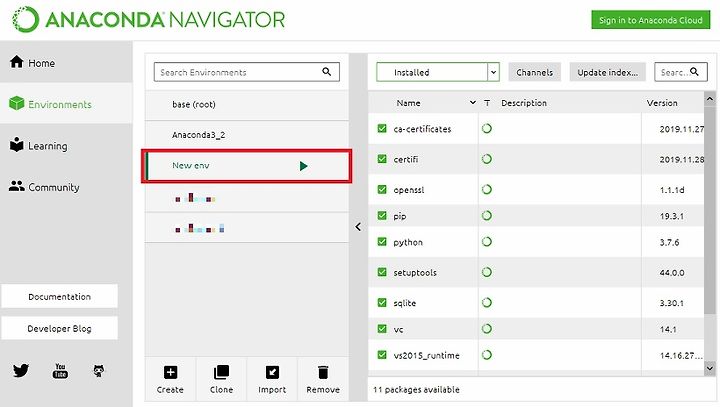Open the Home page
The width and height of the screenshot is (720, 407).
point(66,62)
